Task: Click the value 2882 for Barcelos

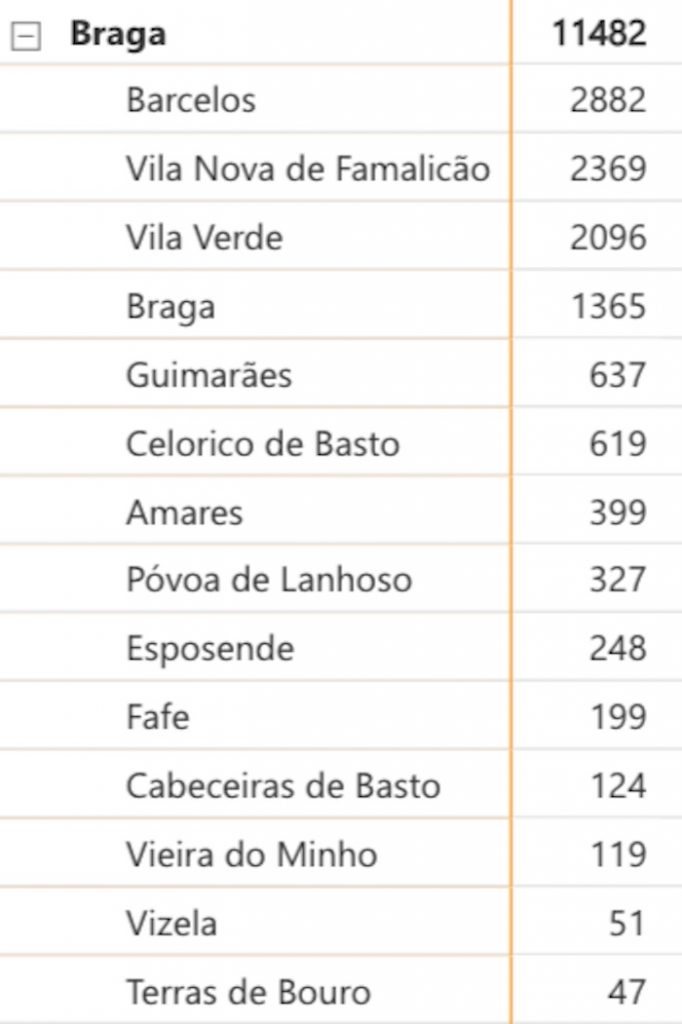Action: click(608, 100)
